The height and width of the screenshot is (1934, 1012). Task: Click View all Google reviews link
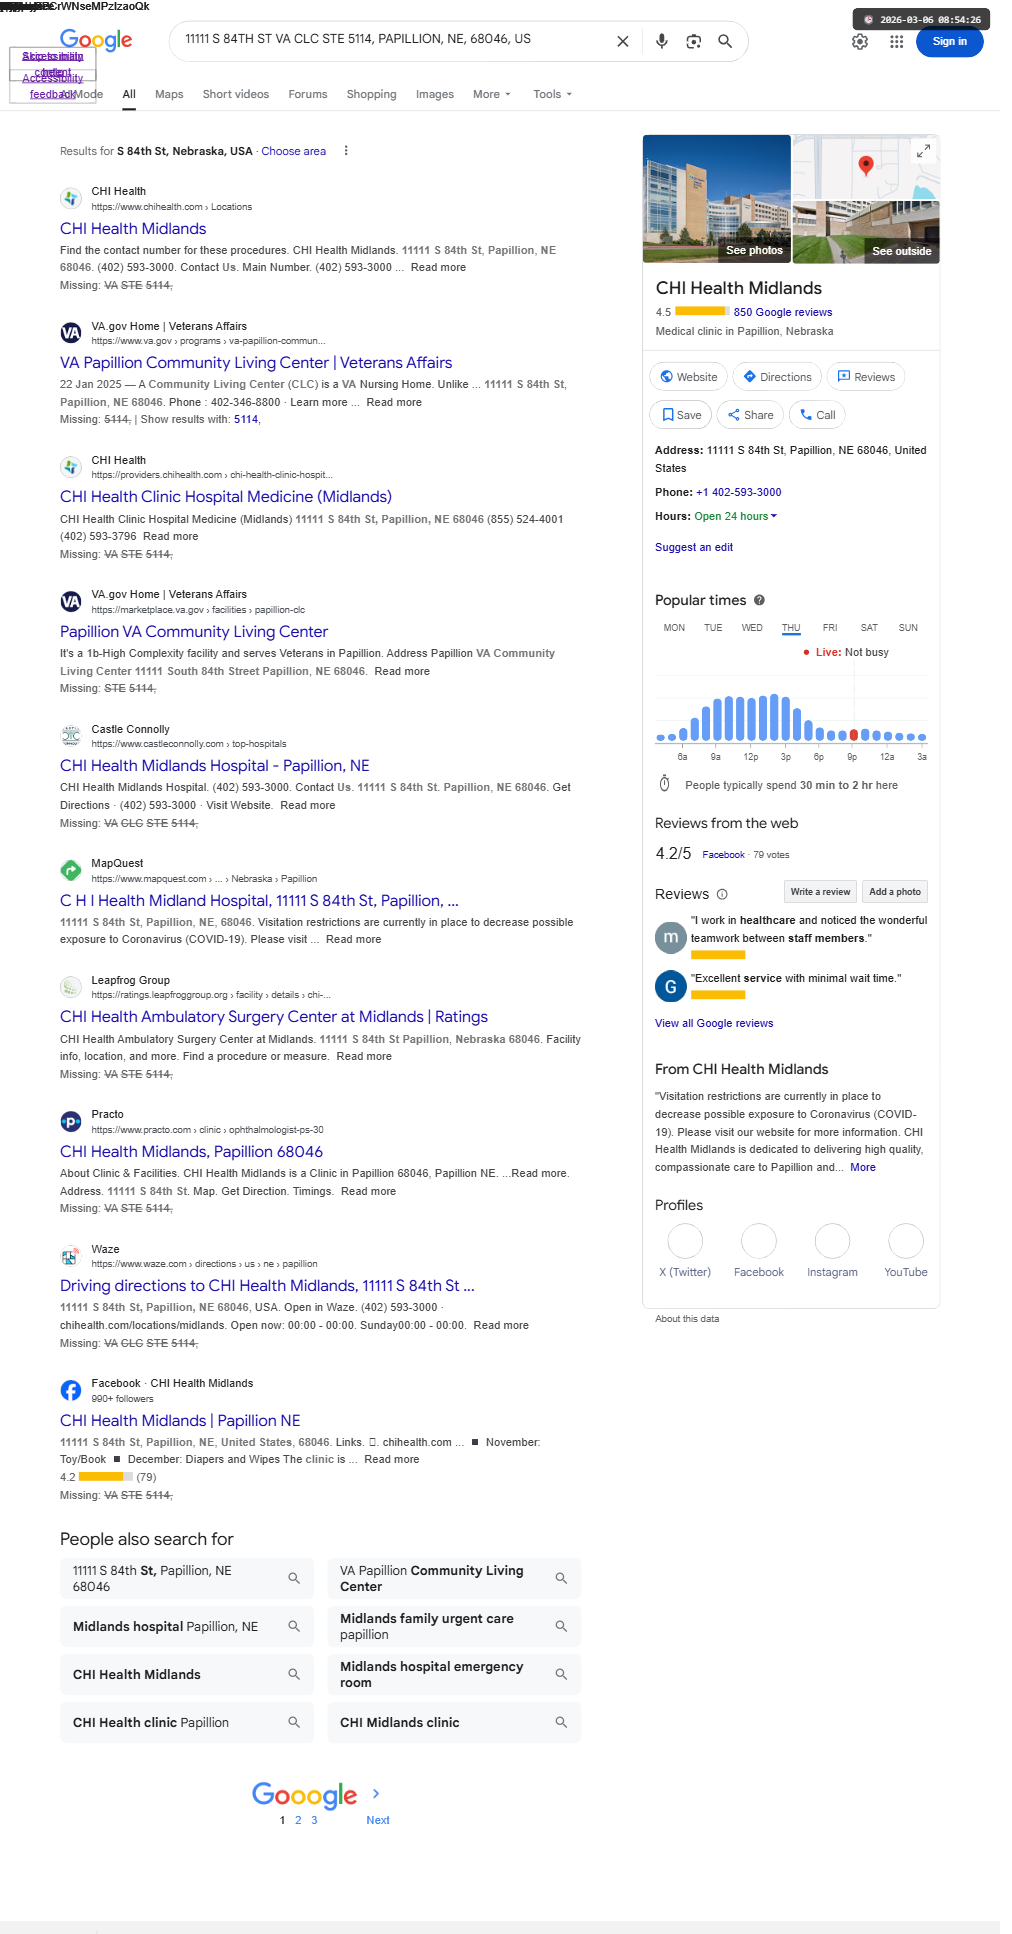pos(714,1023)
